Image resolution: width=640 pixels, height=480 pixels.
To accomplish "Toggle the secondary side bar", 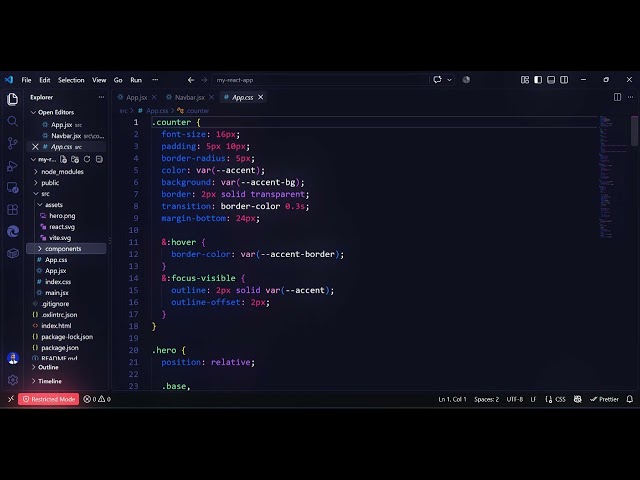I will pyautogui.click(x=564, y=80).
